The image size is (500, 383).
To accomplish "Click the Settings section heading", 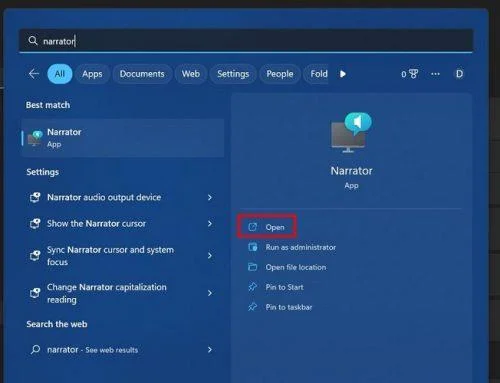I will pyautogui.click(x=43, y=172).
